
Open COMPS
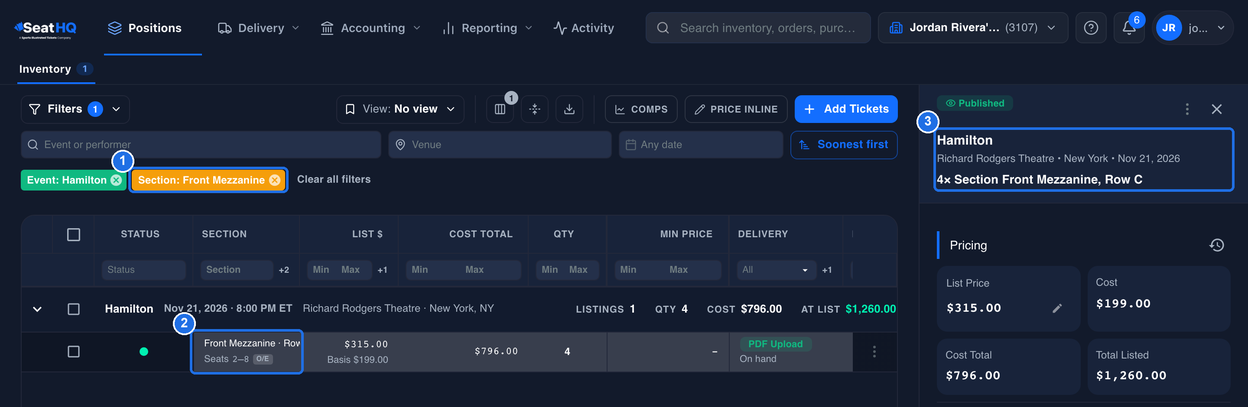pyautogui.click(x=641, y=109)
